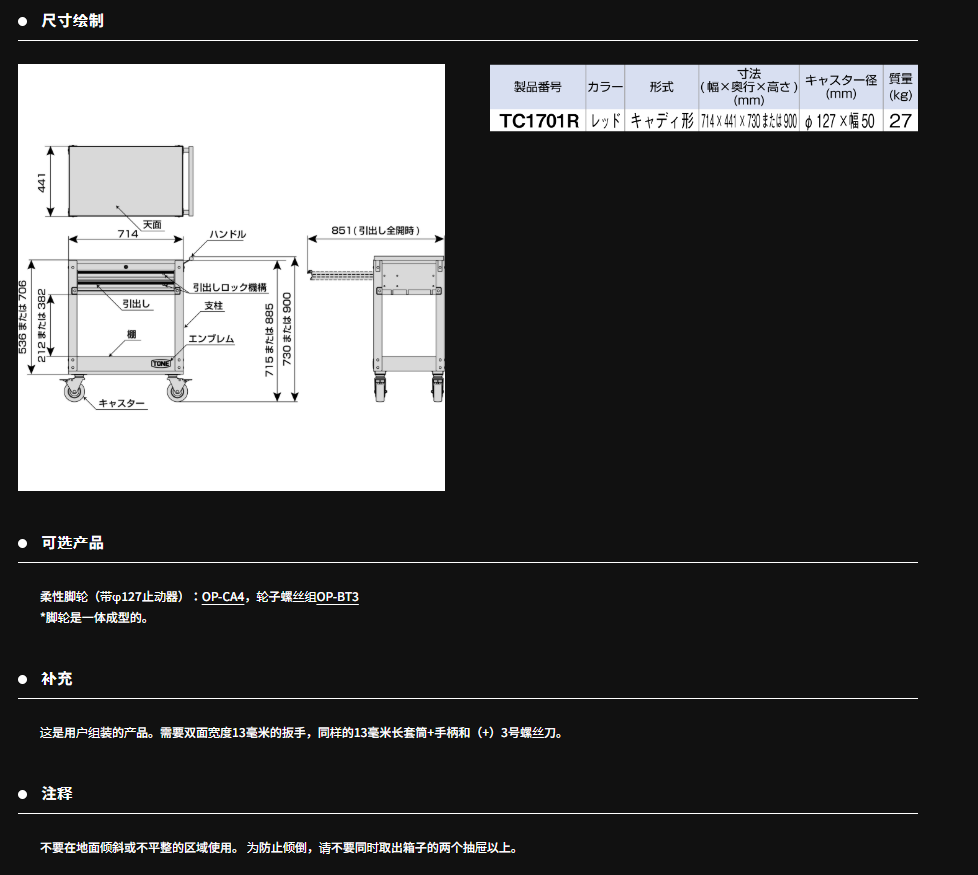Select the 尺寸绘制 section heading
The height and width of the screenshot is (875, 978).
(x=72, y=21)
